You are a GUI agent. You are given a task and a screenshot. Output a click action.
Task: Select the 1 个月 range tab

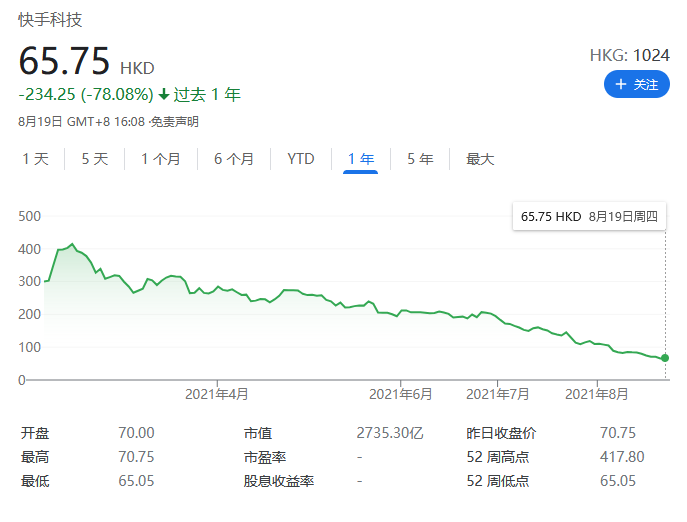coord(161,159)
